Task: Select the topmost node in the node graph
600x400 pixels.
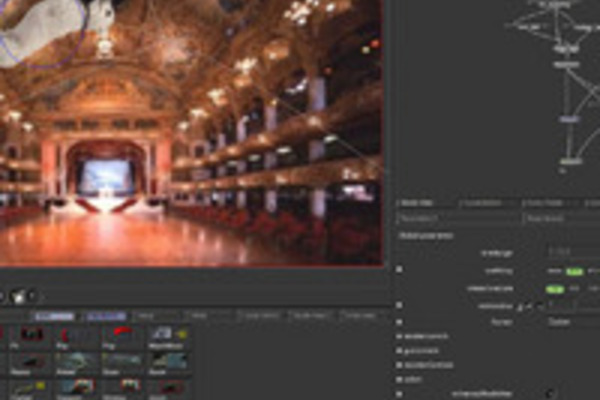Action: 554,4
